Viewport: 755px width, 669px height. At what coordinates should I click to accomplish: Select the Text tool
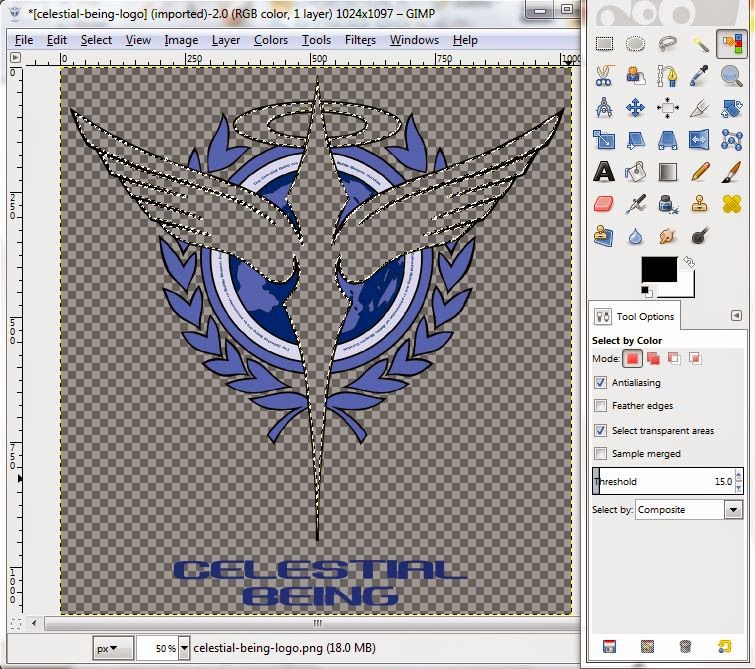[x=604, y=172]
